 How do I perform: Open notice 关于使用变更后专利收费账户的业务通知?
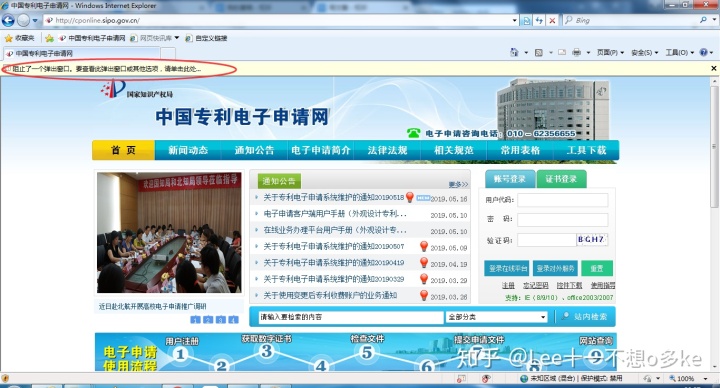[x=330, y=295]
